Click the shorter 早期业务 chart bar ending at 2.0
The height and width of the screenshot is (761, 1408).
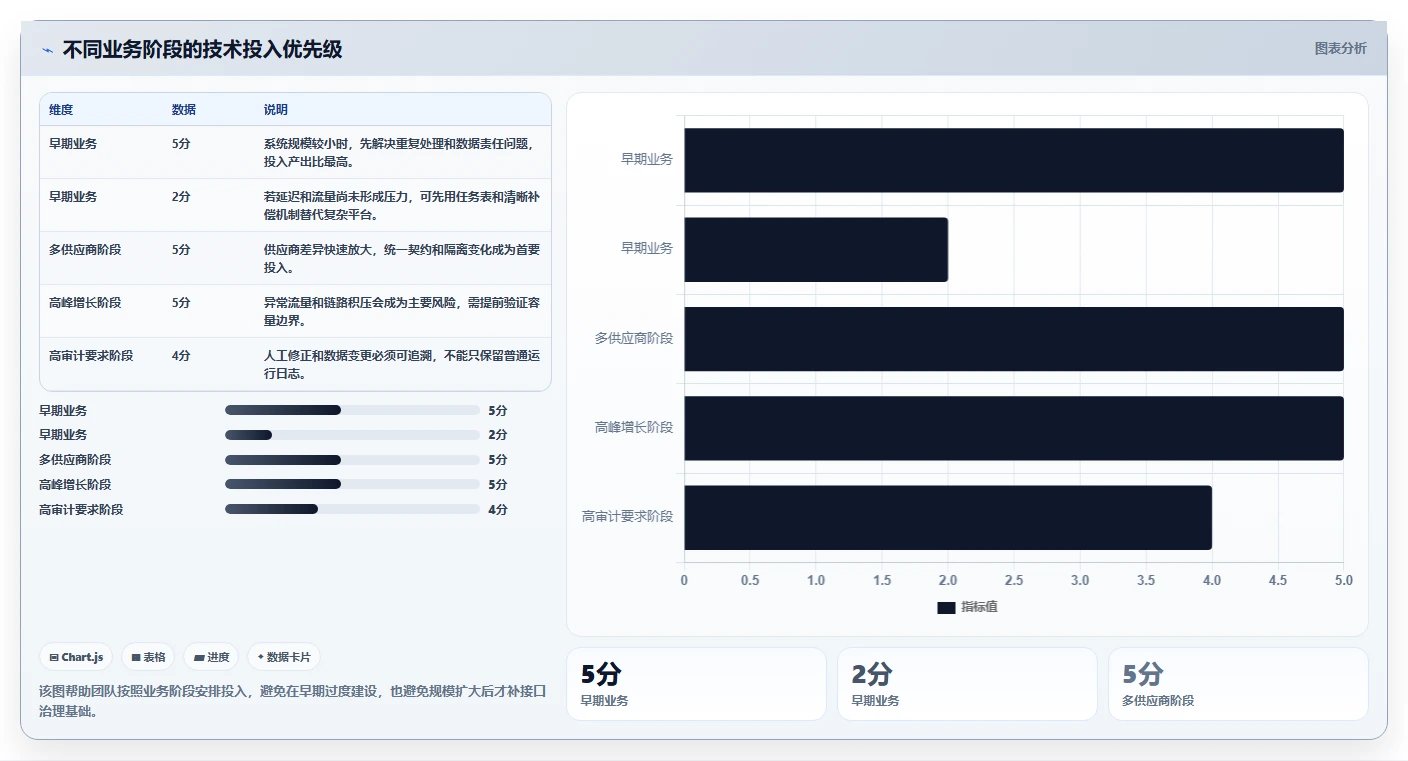click(816, 249)
